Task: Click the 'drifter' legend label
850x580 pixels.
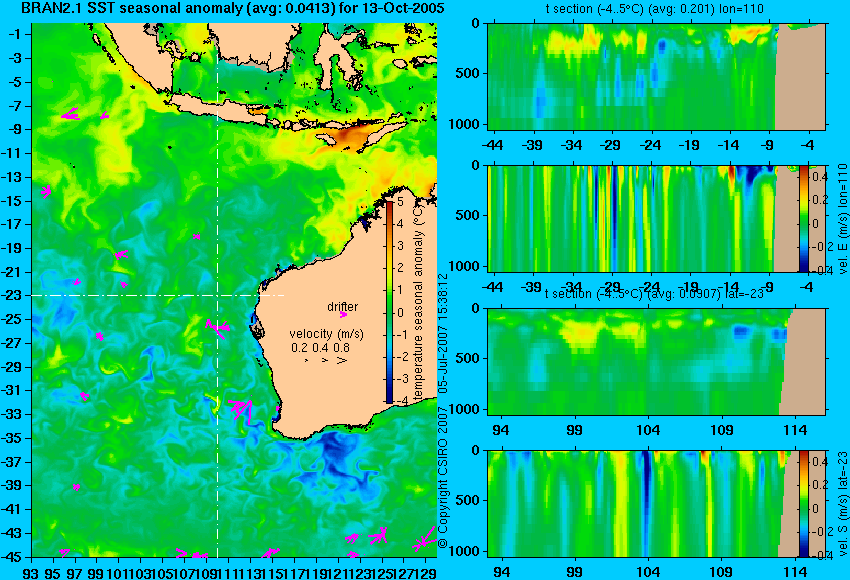Action: coord(343,306)
